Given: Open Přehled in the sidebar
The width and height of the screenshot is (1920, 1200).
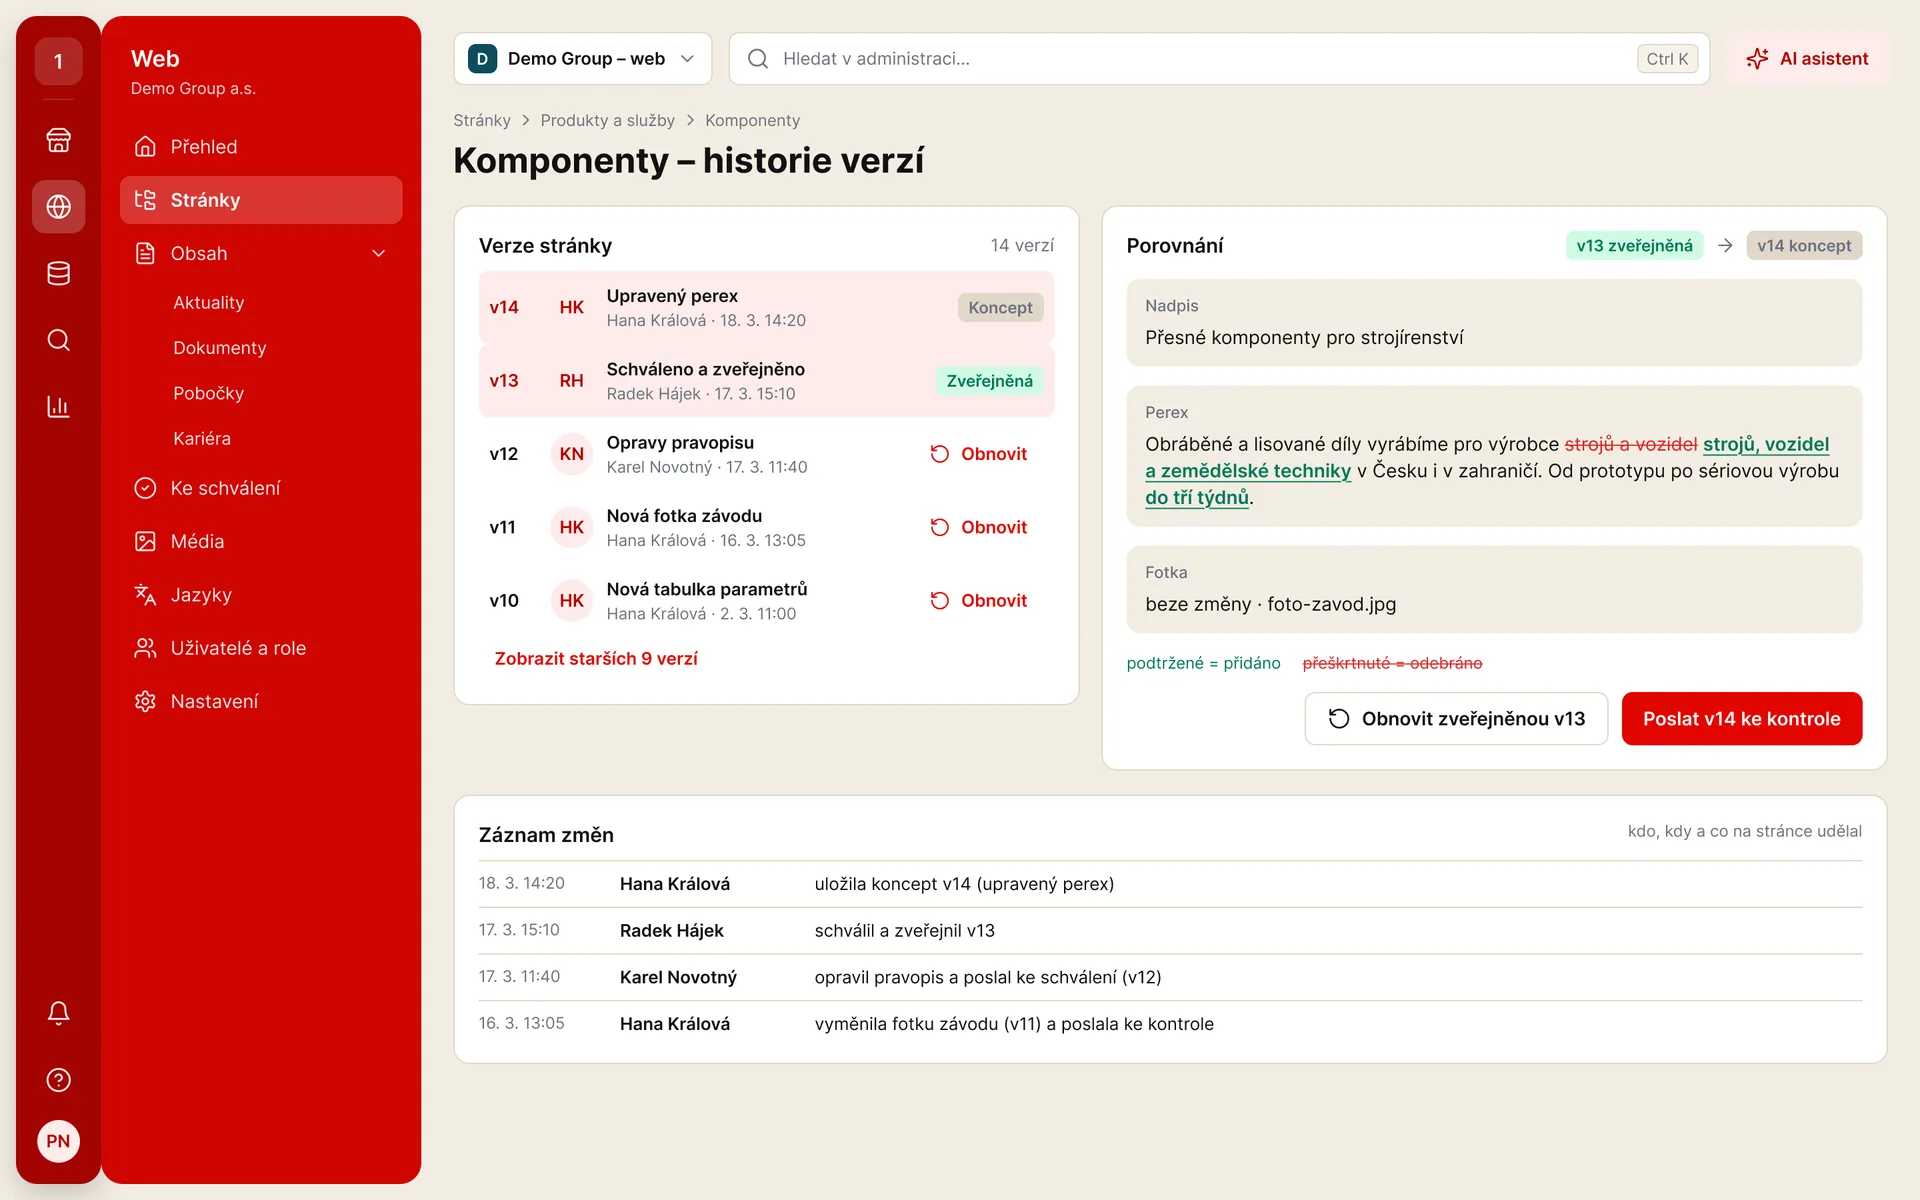Looking at the screenshot, I should pos(261,147).
